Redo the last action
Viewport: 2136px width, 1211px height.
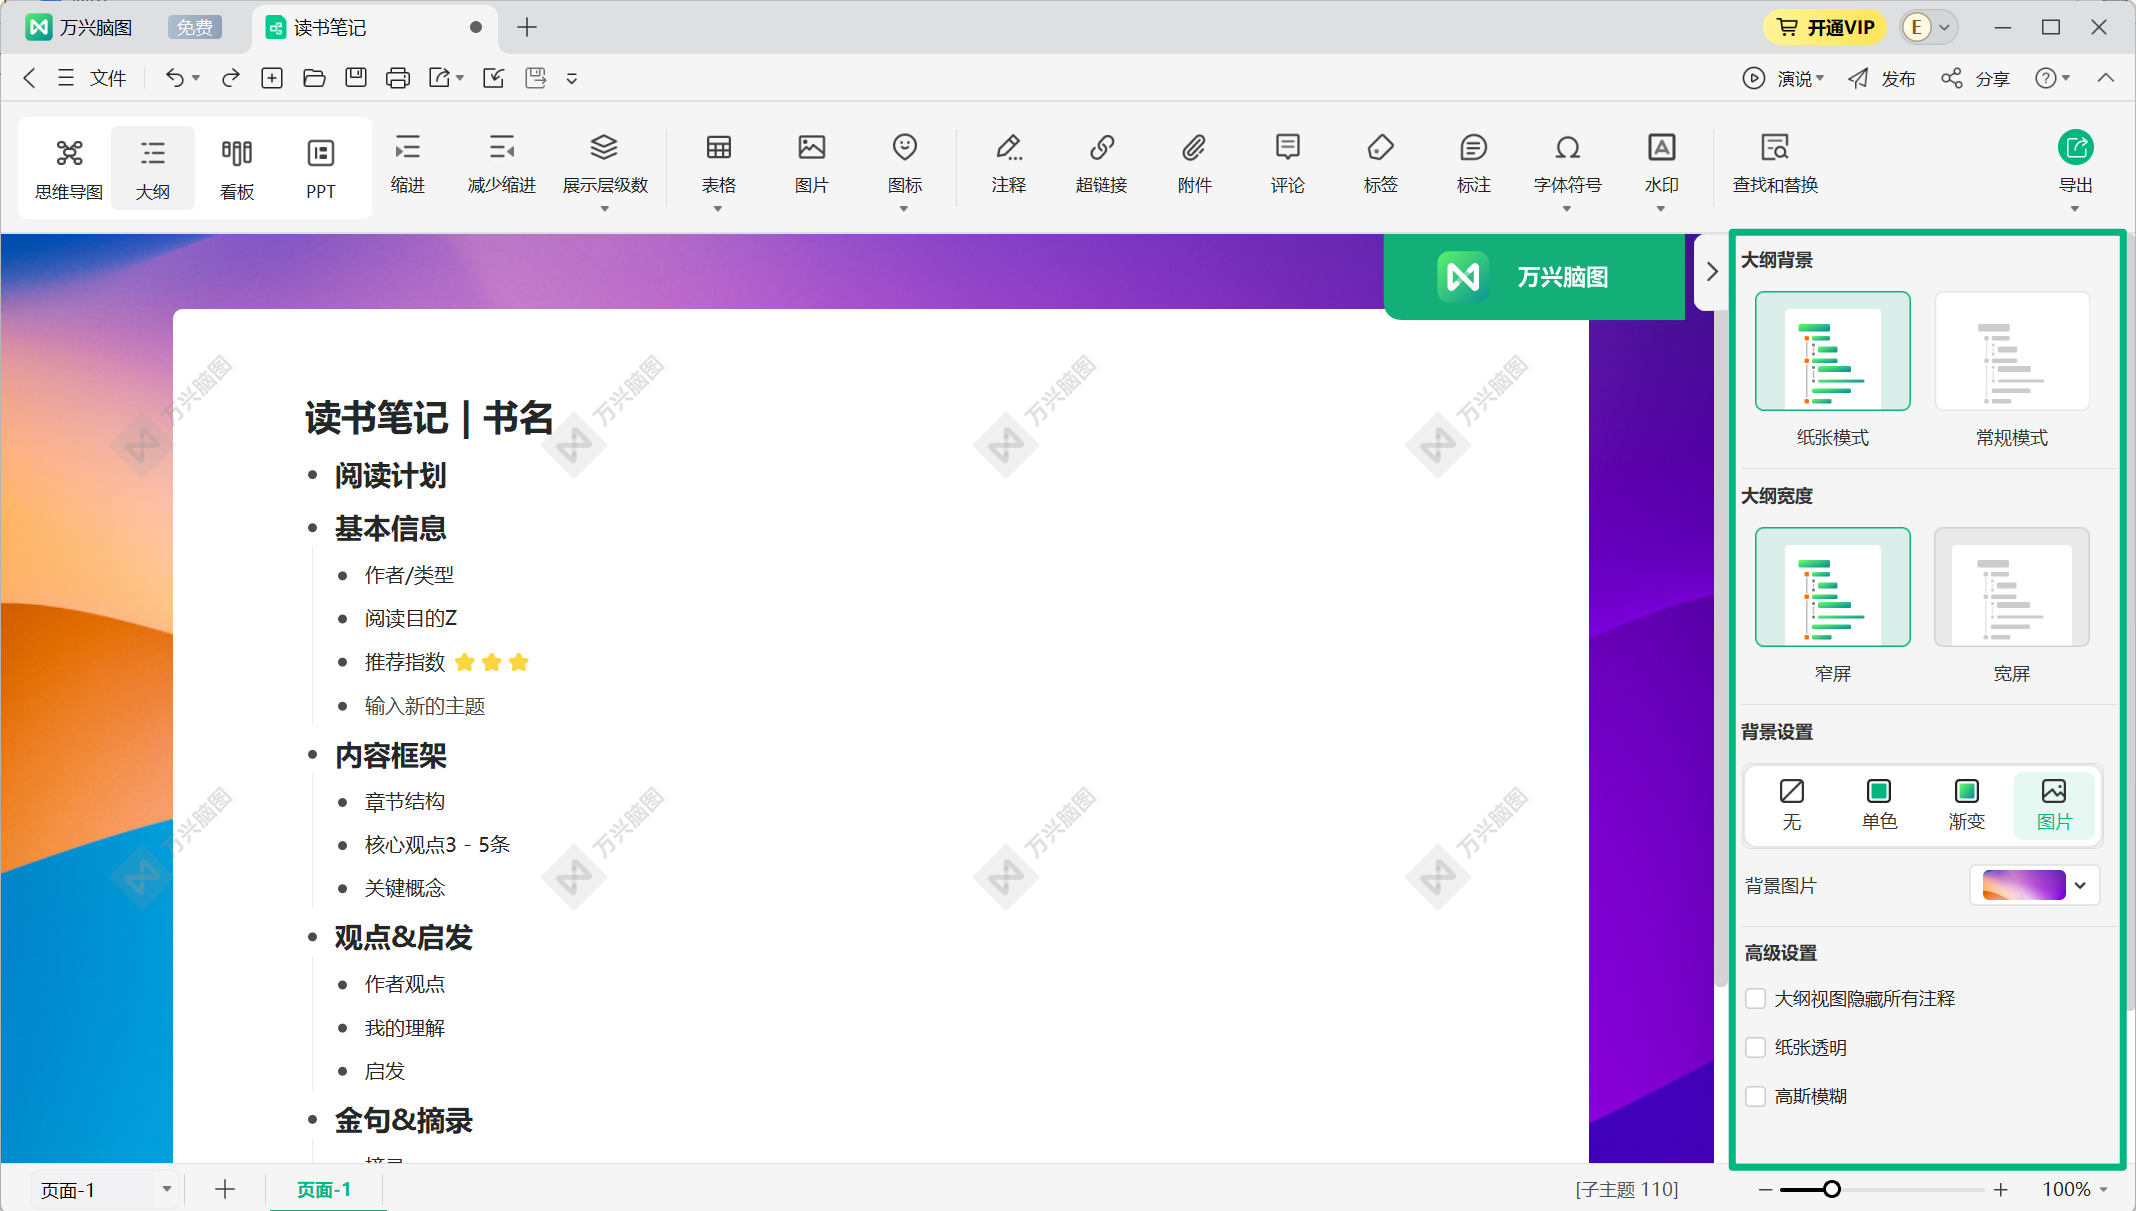[231, 78]
